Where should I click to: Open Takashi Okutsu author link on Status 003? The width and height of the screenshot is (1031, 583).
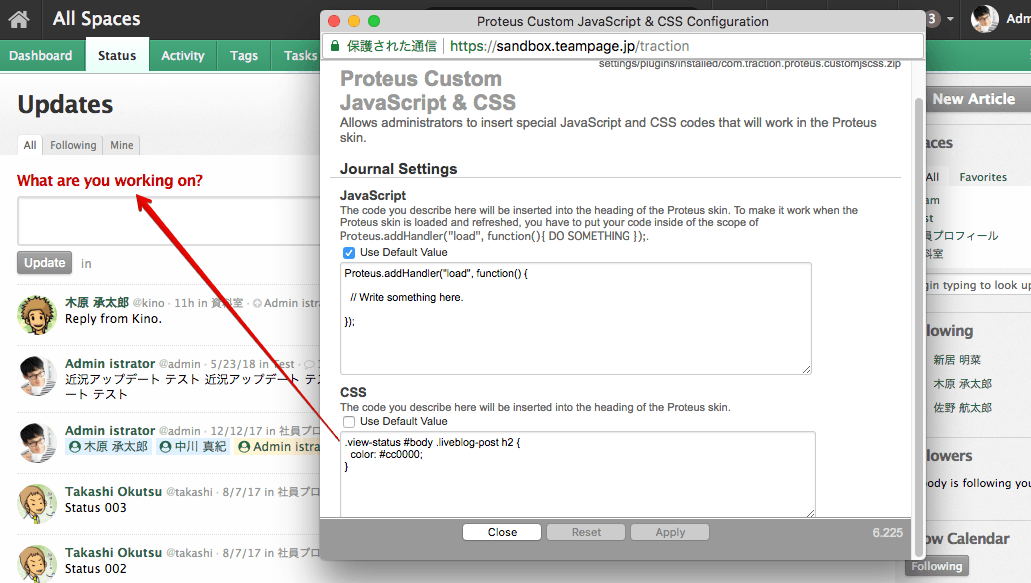point(113,492)
